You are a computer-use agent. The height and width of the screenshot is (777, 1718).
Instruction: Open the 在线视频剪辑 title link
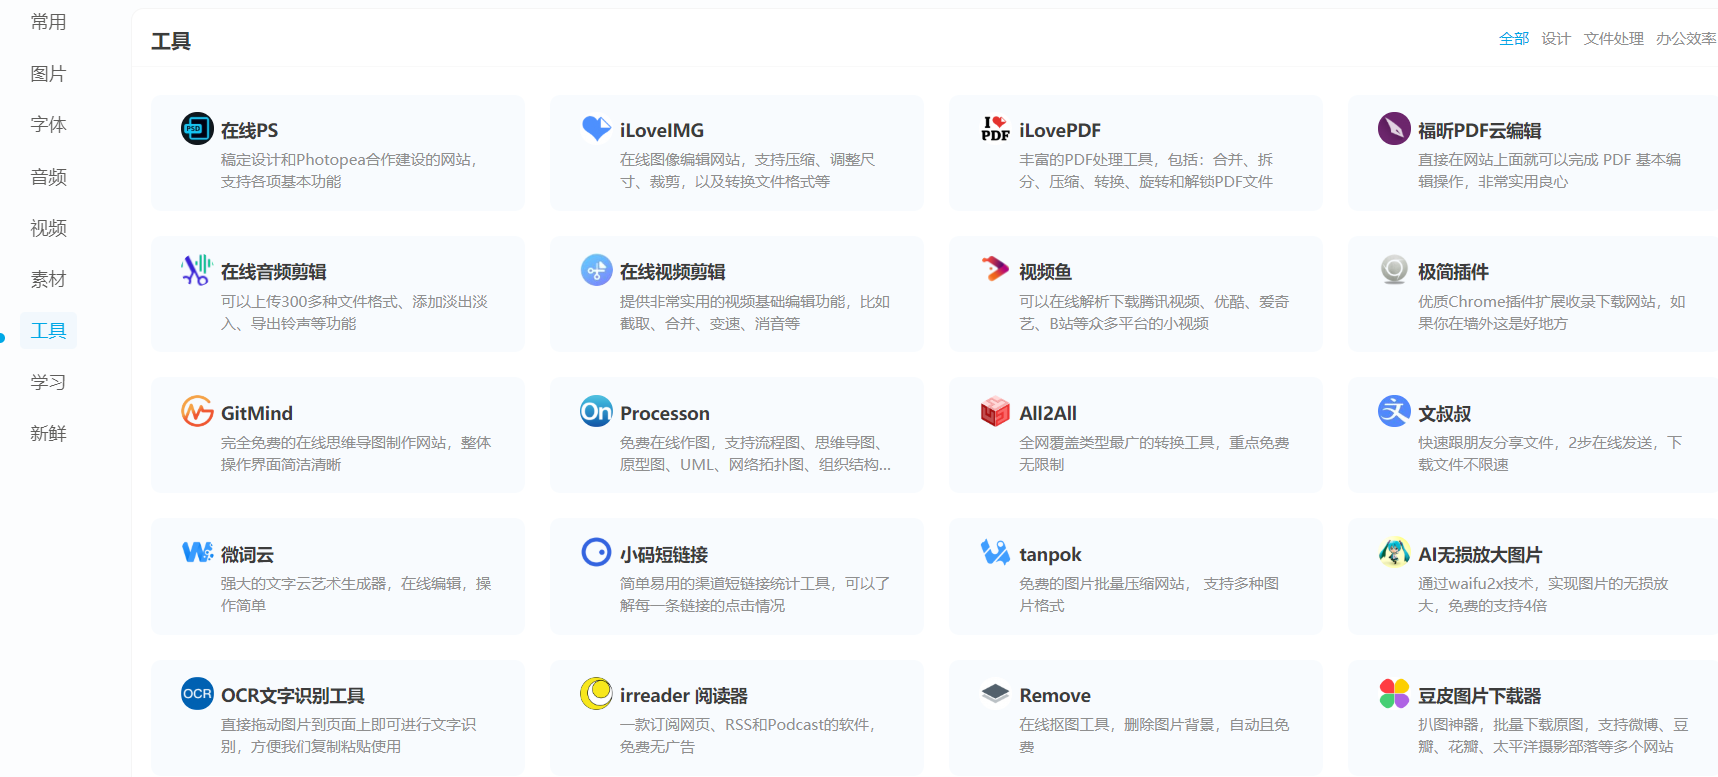(673, 272)
